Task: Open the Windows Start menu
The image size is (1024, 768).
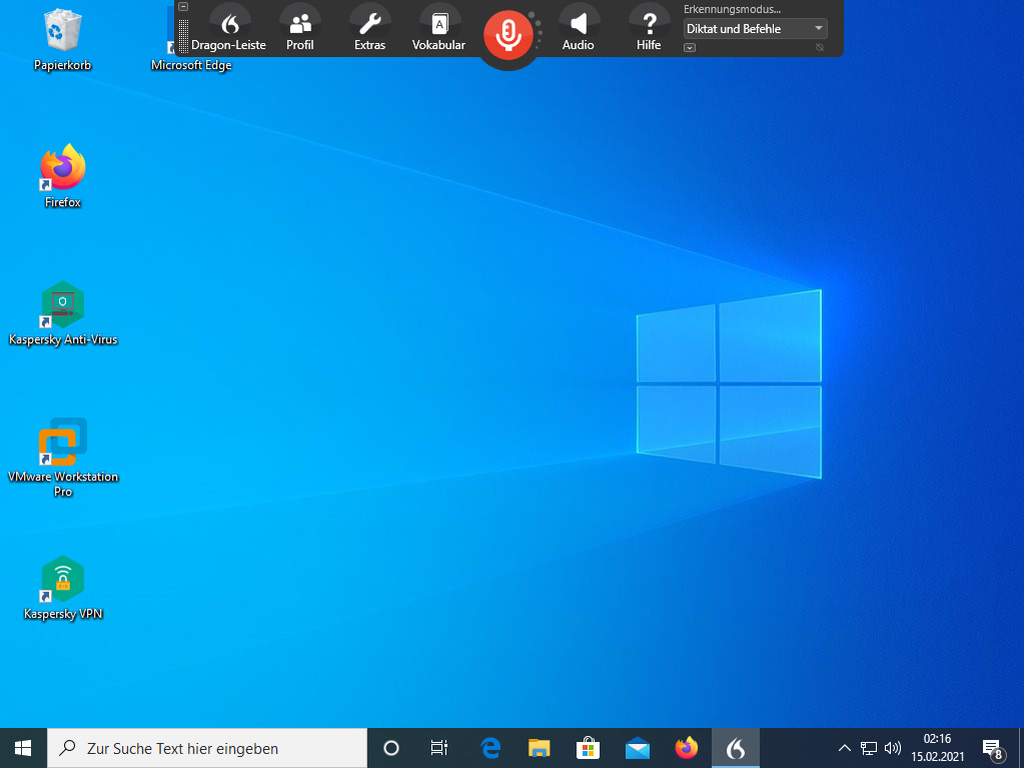Action: pos(23,748)
